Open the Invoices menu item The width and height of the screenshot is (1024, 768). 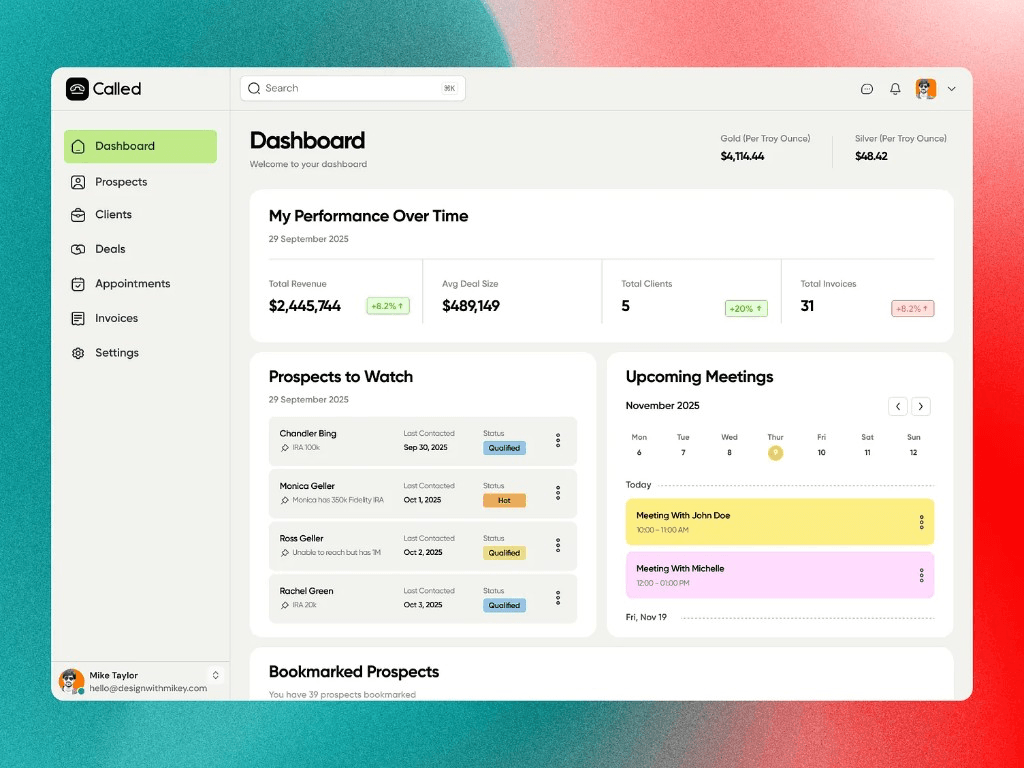coord(140,319)
